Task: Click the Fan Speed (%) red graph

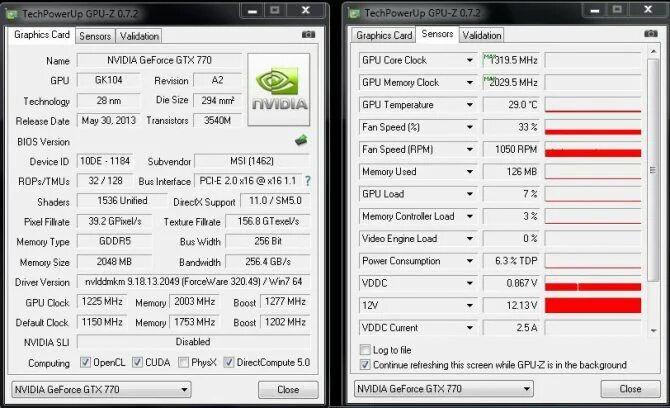Action: click(593, 127)
